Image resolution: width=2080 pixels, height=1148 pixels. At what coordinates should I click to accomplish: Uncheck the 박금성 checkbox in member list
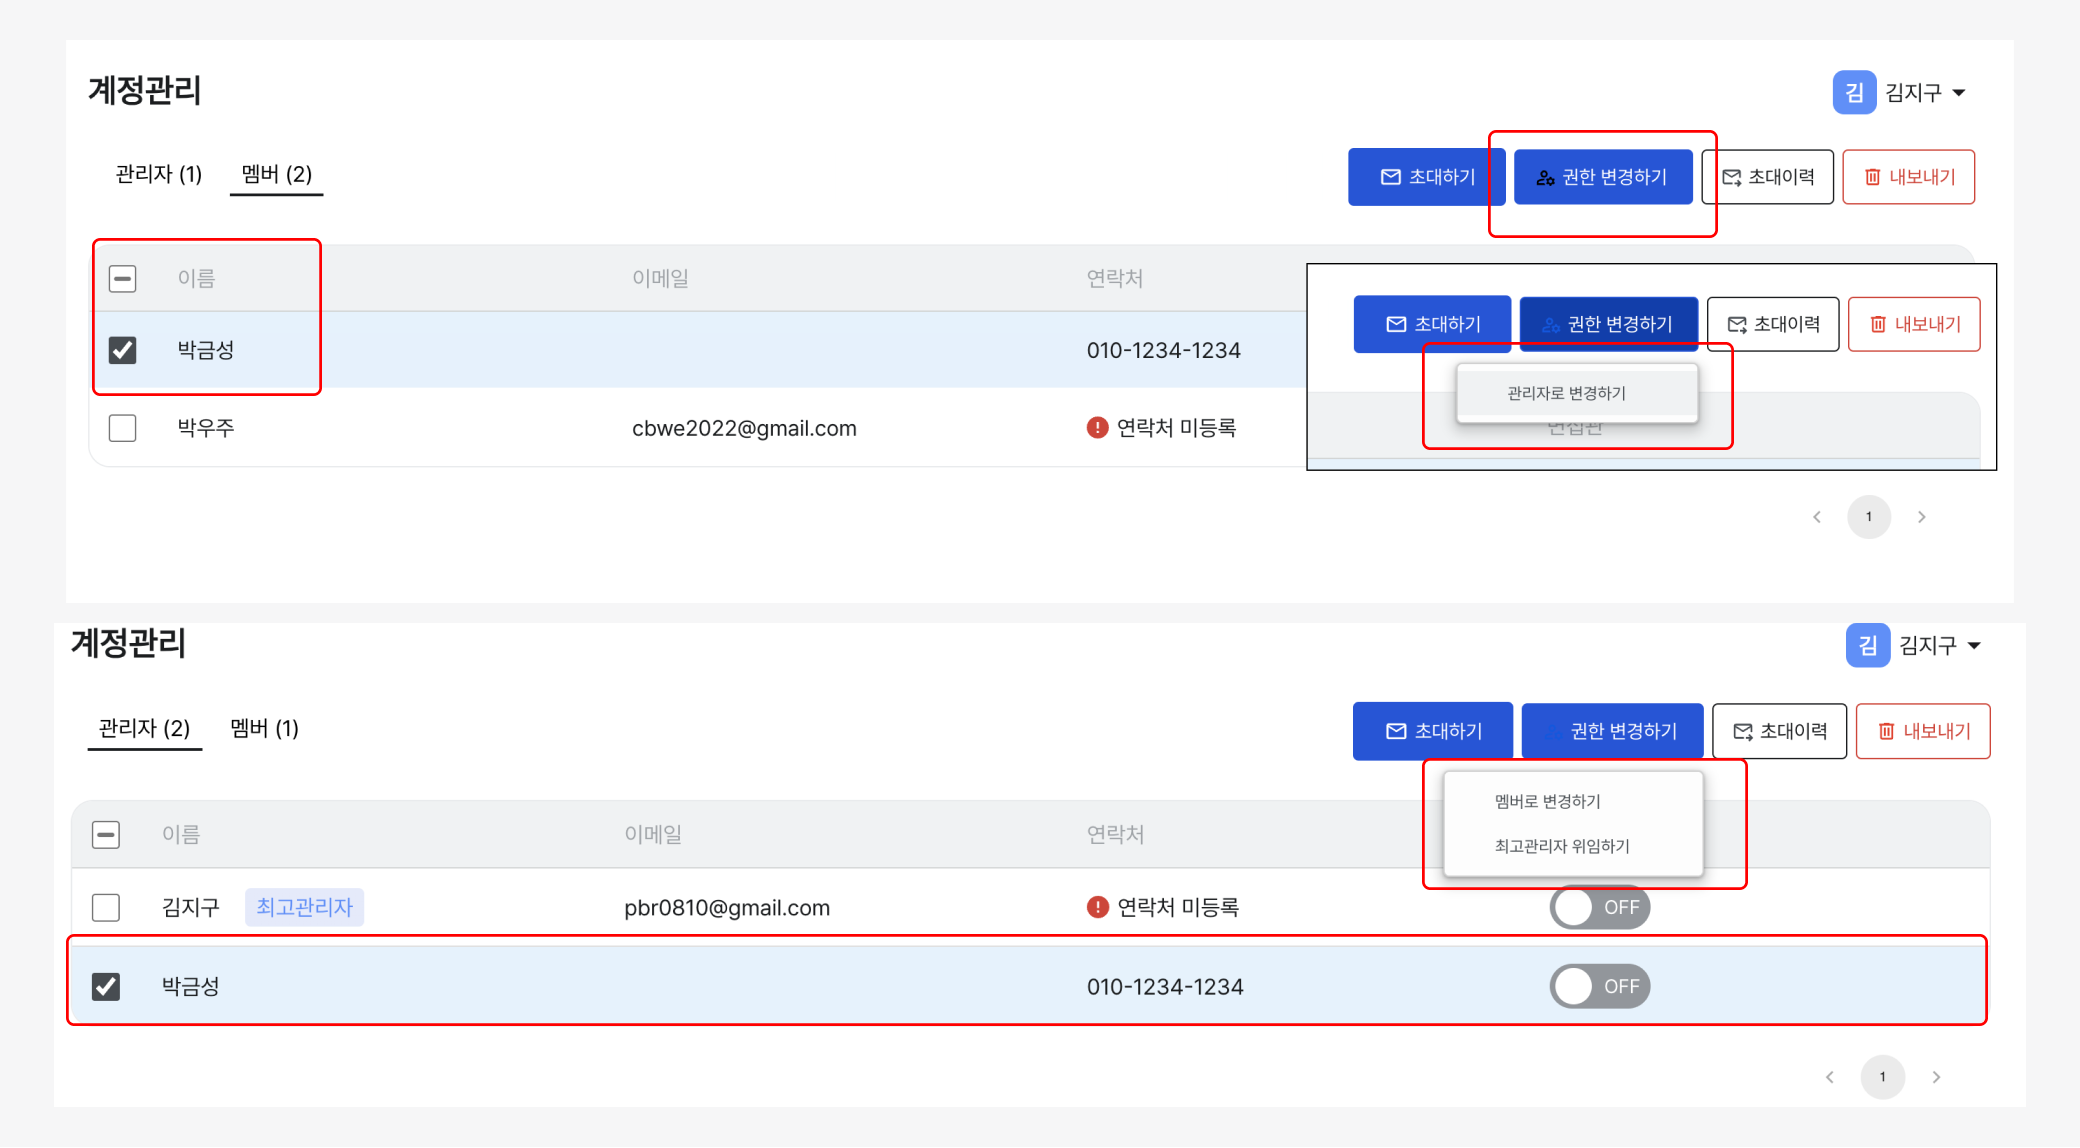click(122, 350)
